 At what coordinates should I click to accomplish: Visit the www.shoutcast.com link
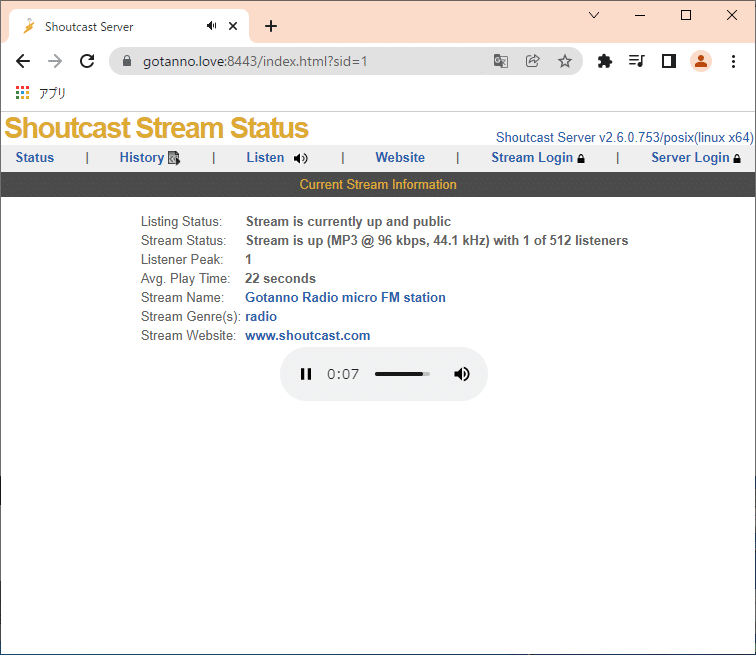(x=308, y=335)
